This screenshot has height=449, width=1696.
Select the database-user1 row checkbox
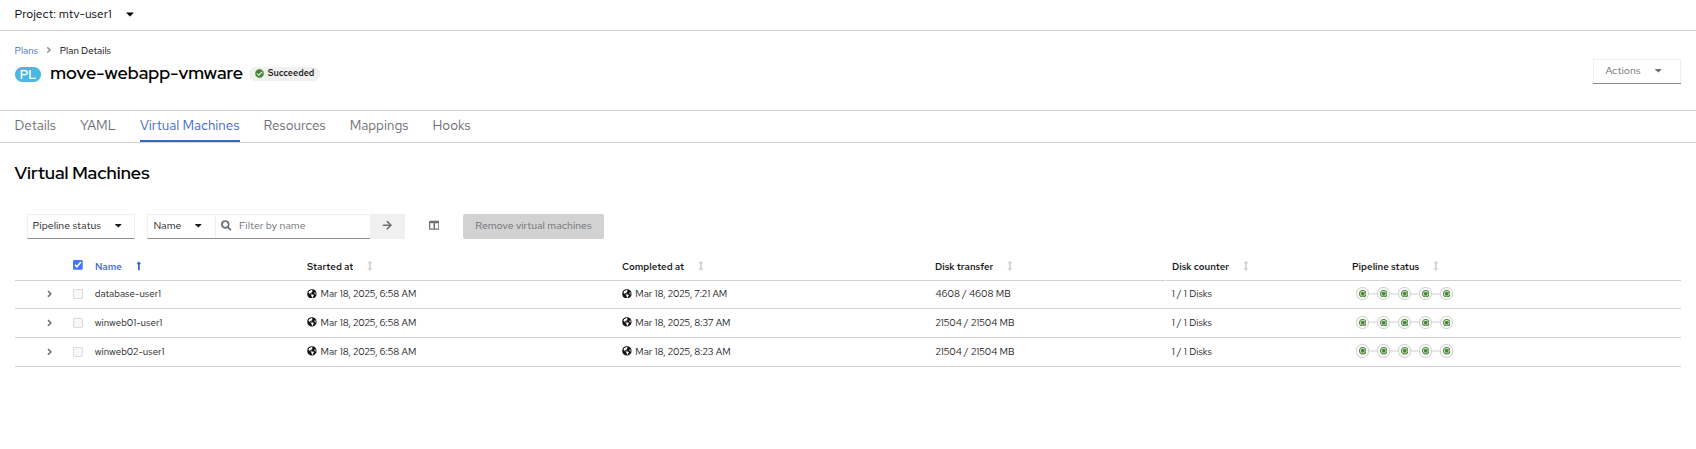[x=78, y=294]
